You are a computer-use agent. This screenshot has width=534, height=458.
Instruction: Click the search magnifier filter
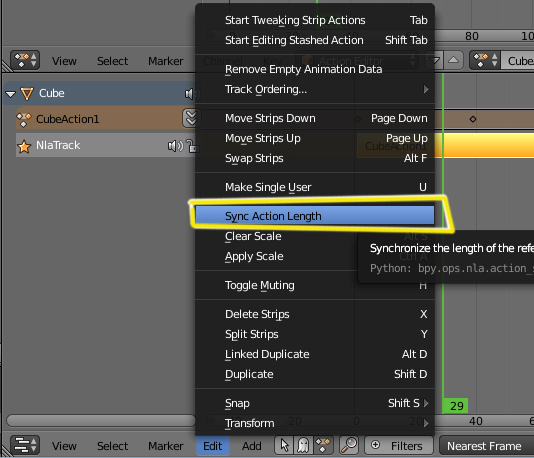coord(349,445)
